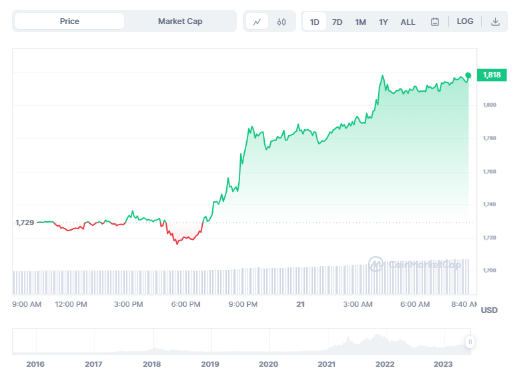Click the 9:00 PM time axis label

pos(243,304)
